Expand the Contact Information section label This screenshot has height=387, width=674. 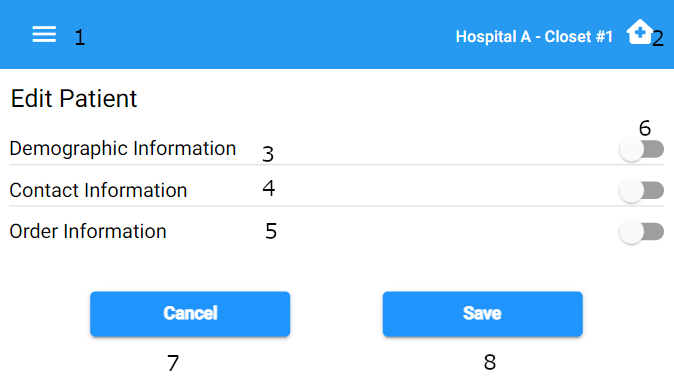98,190
